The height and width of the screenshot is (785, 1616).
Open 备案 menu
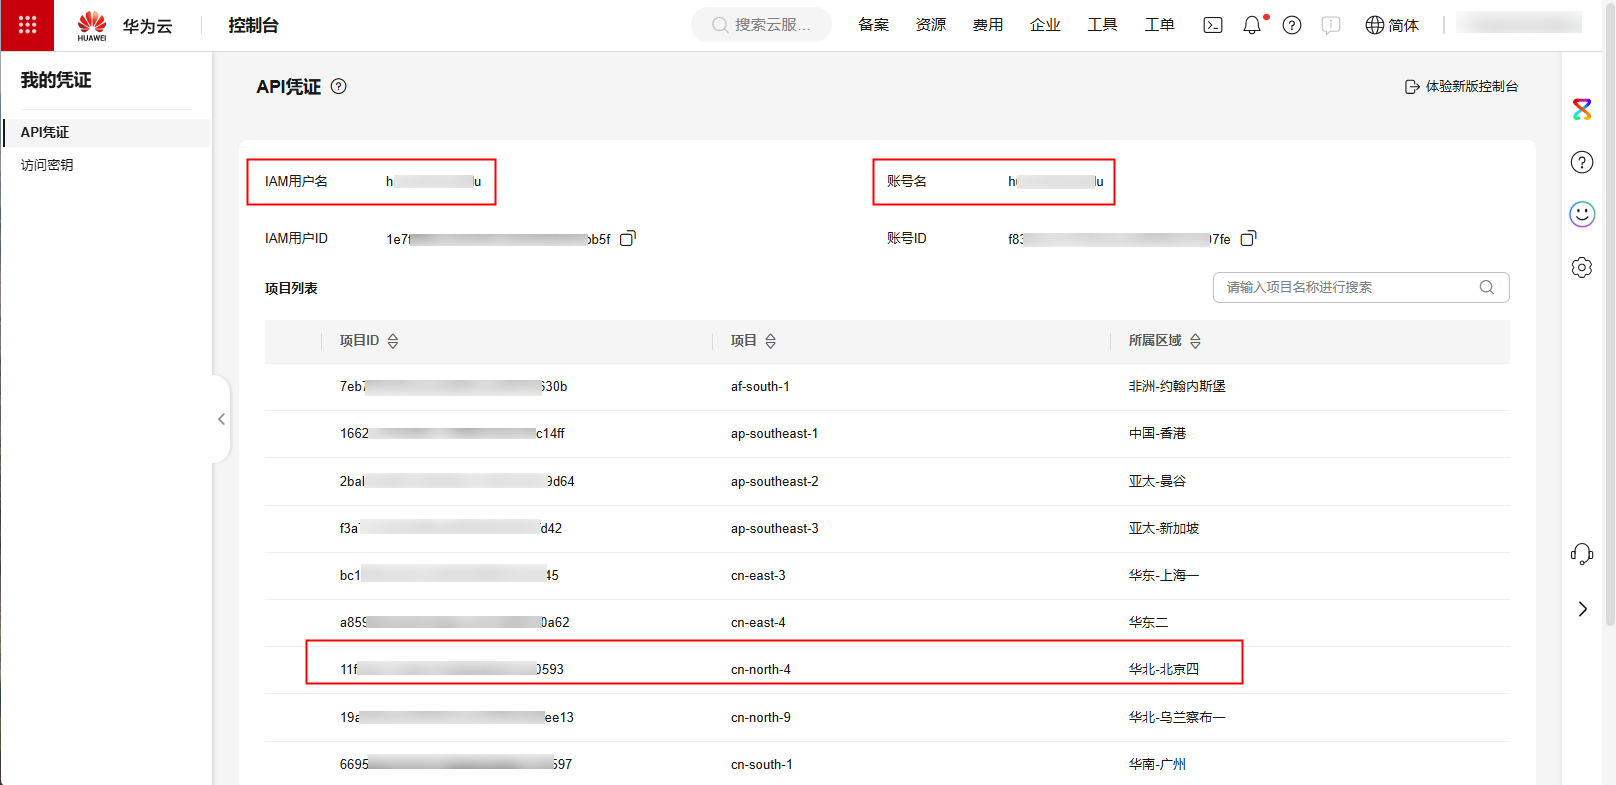click(873, 25)
